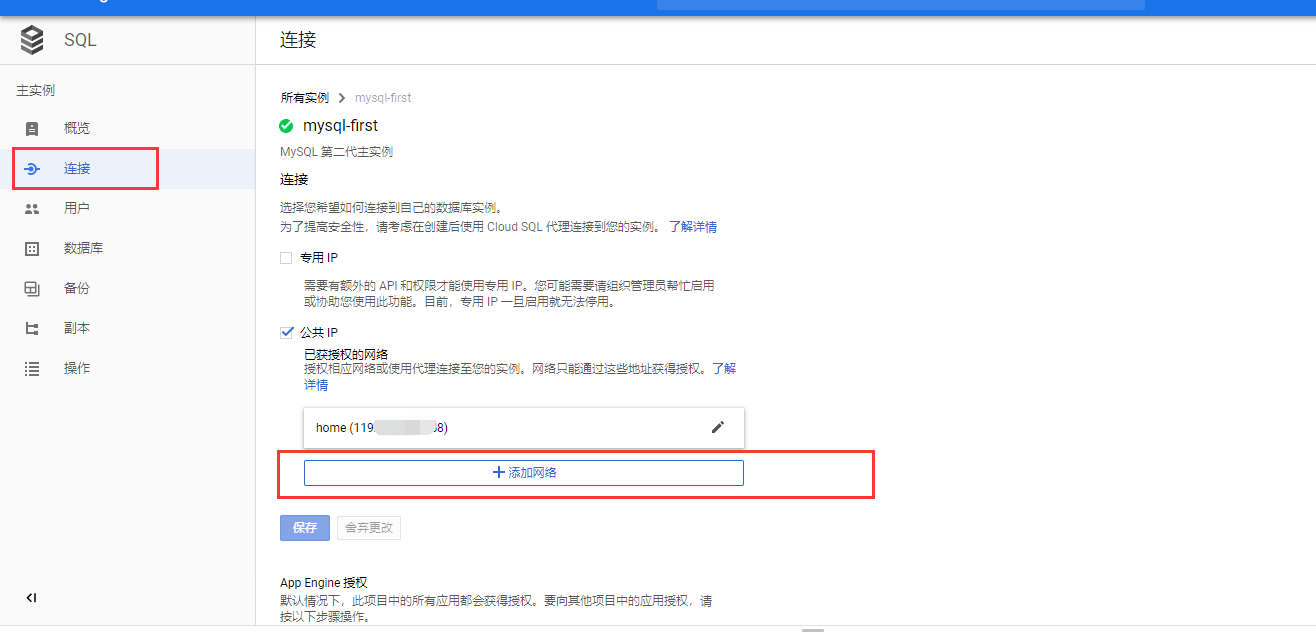Open 概览 in the sidebar menu
This screenshot has height=632, width=1316.
click(77, 128)
